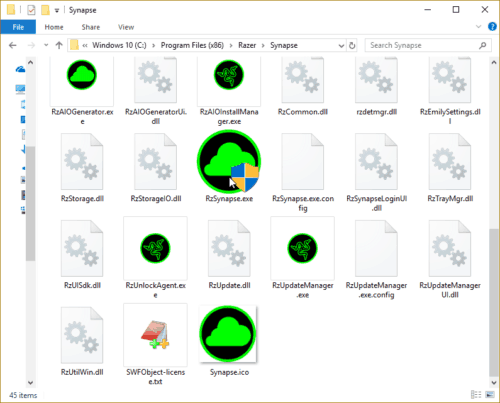Screen dimensions: 500x403
Task: Go up one folder level
Action: pos(59,45)
